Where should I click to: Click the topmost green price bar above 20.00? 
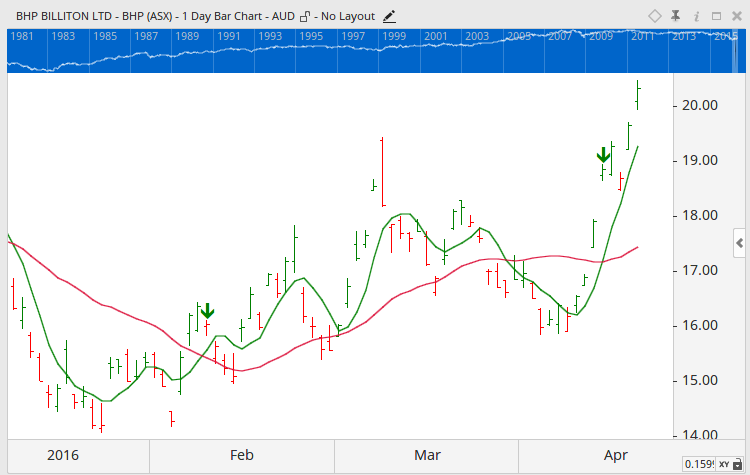tap(638, 95)
